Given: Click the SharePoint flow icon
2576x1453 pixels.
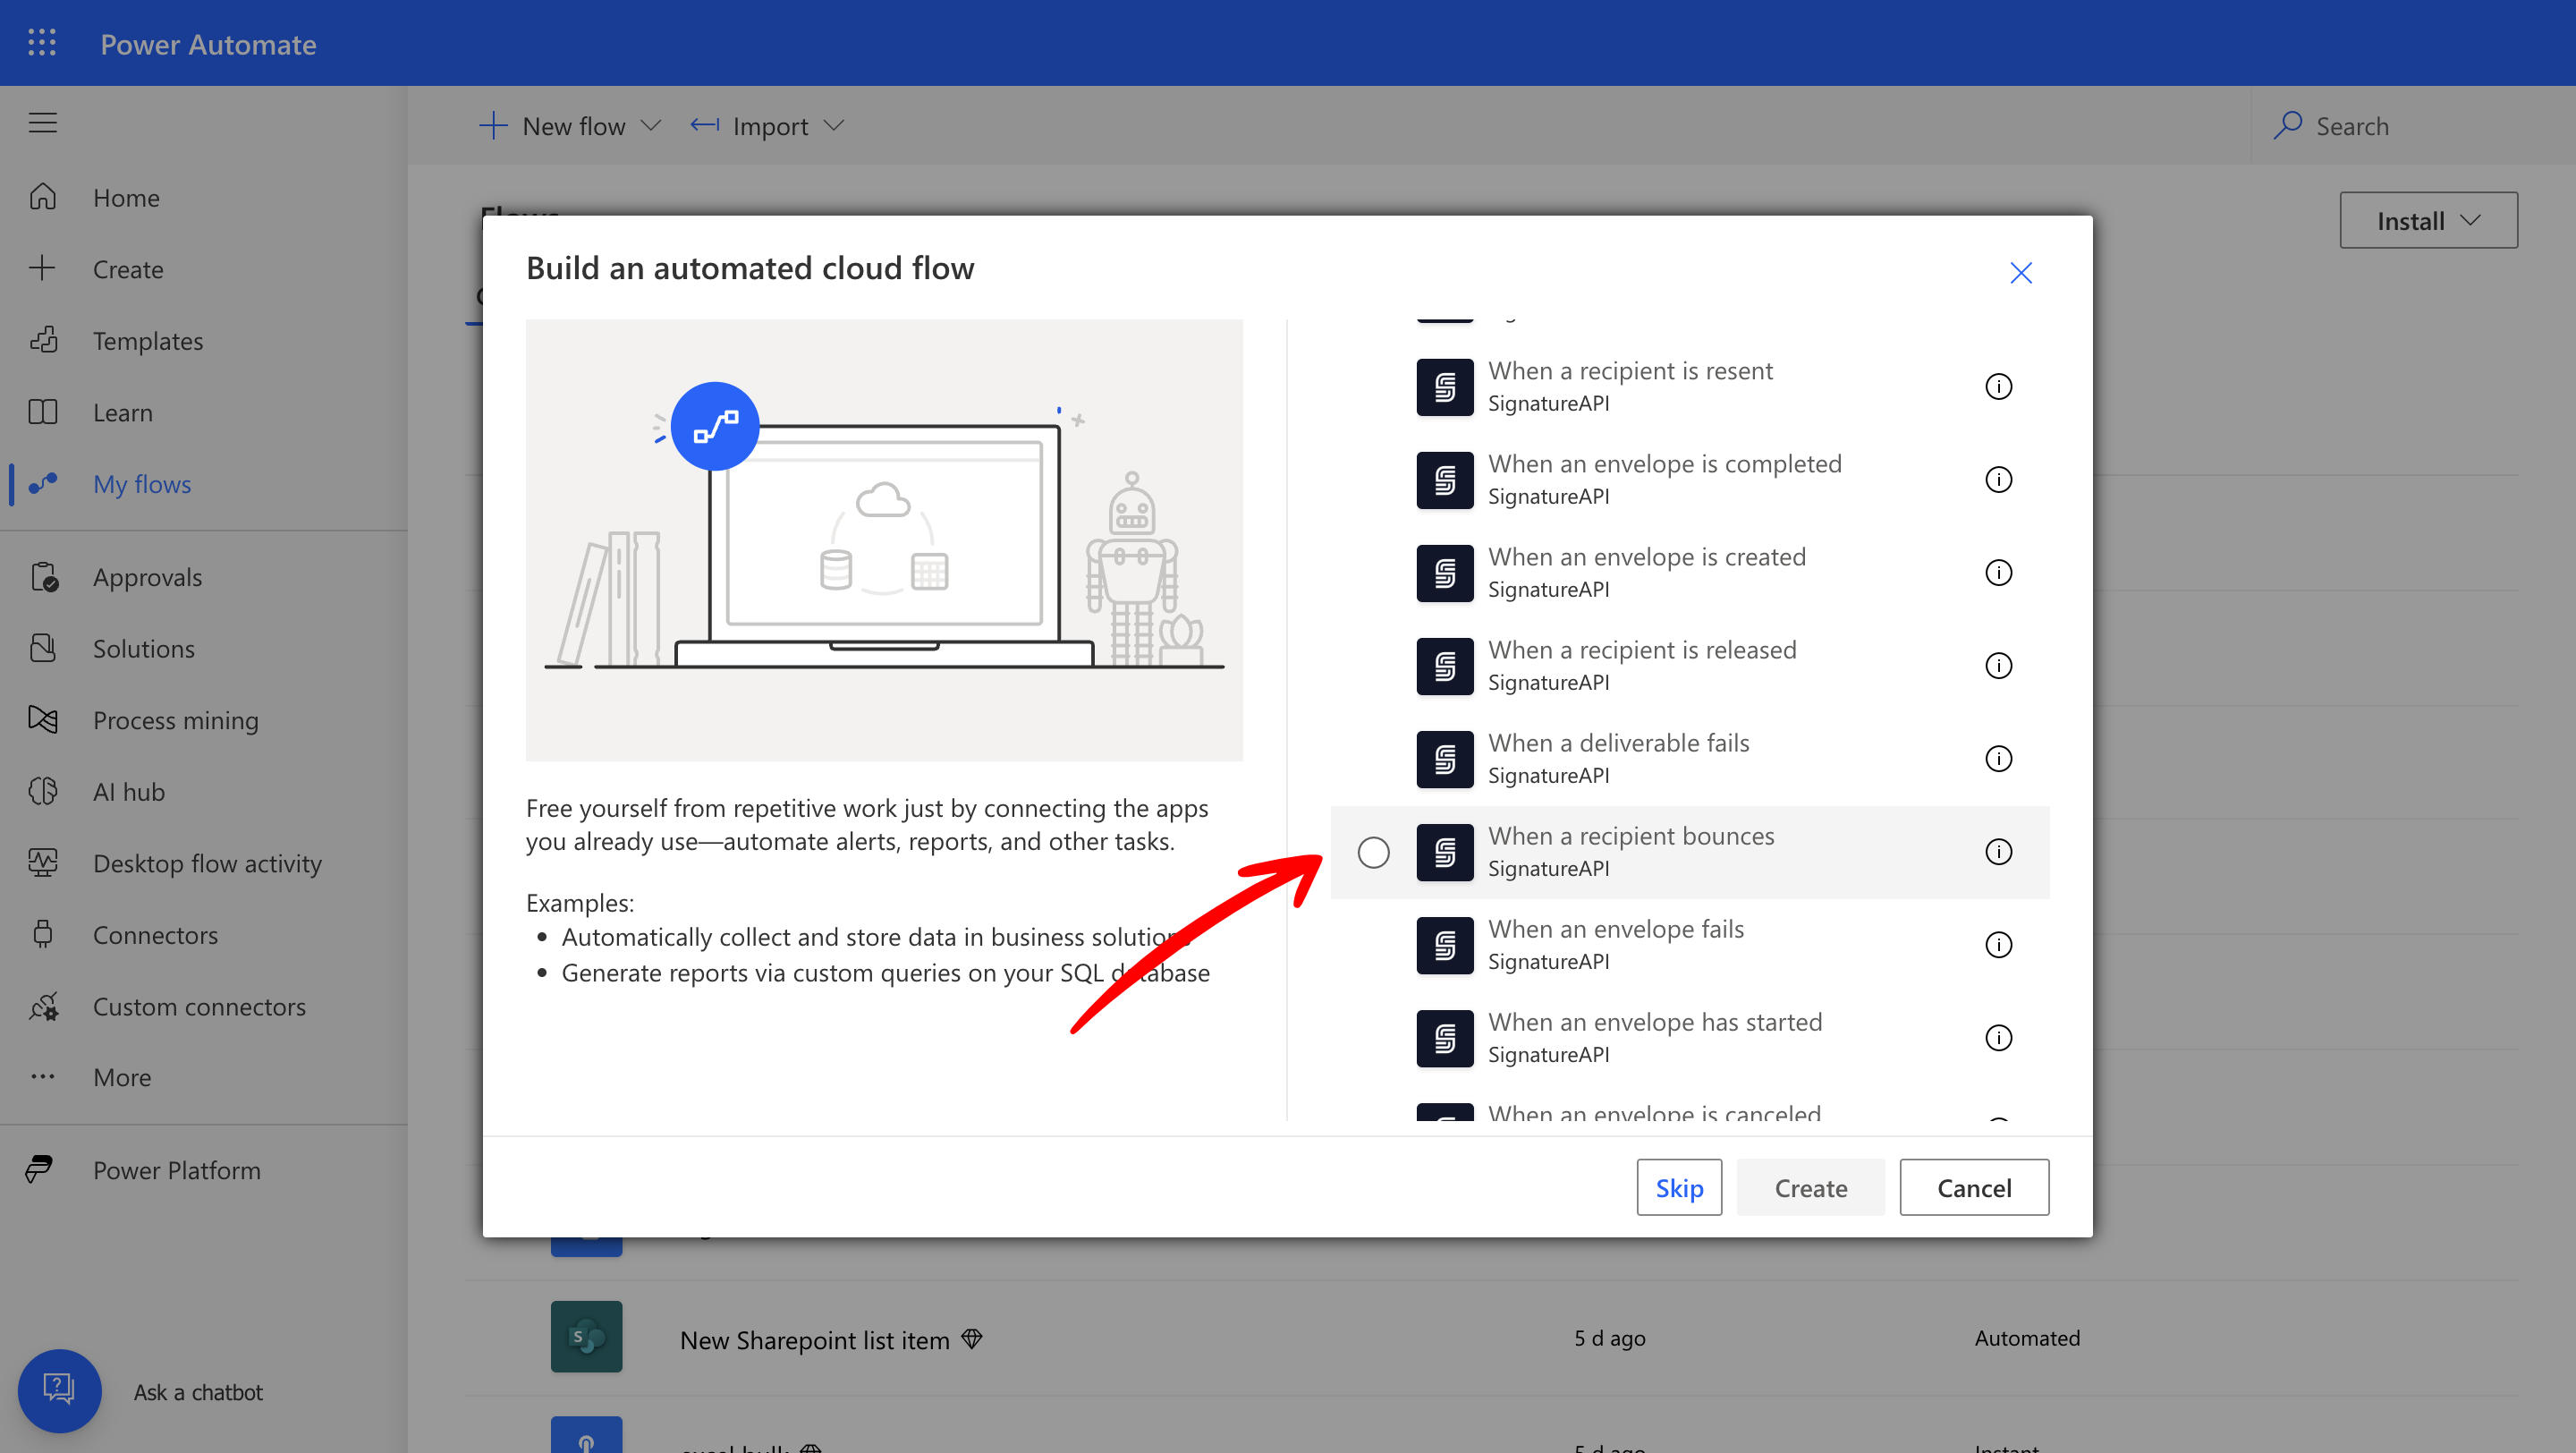Looking at the screenshot, I should (586, 1337).
